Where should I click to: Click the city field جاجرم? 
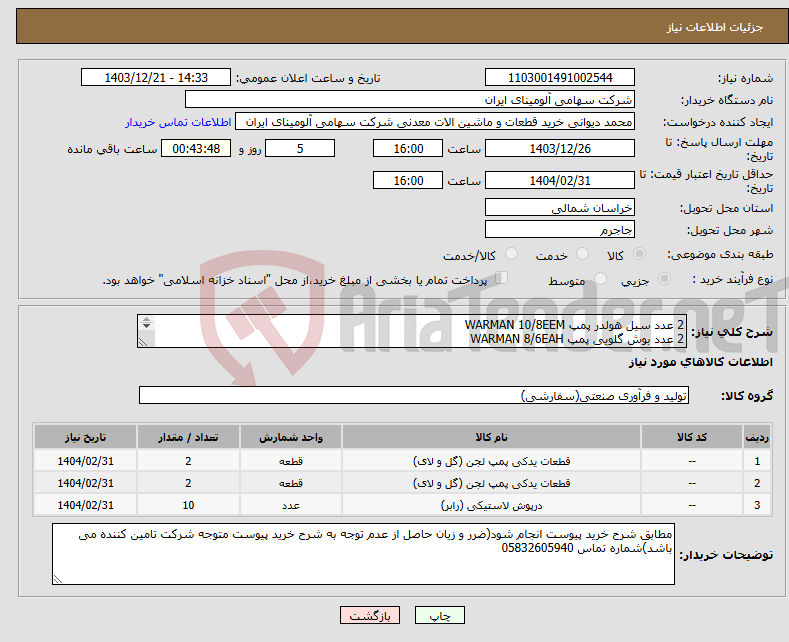(x=560, y=229)
